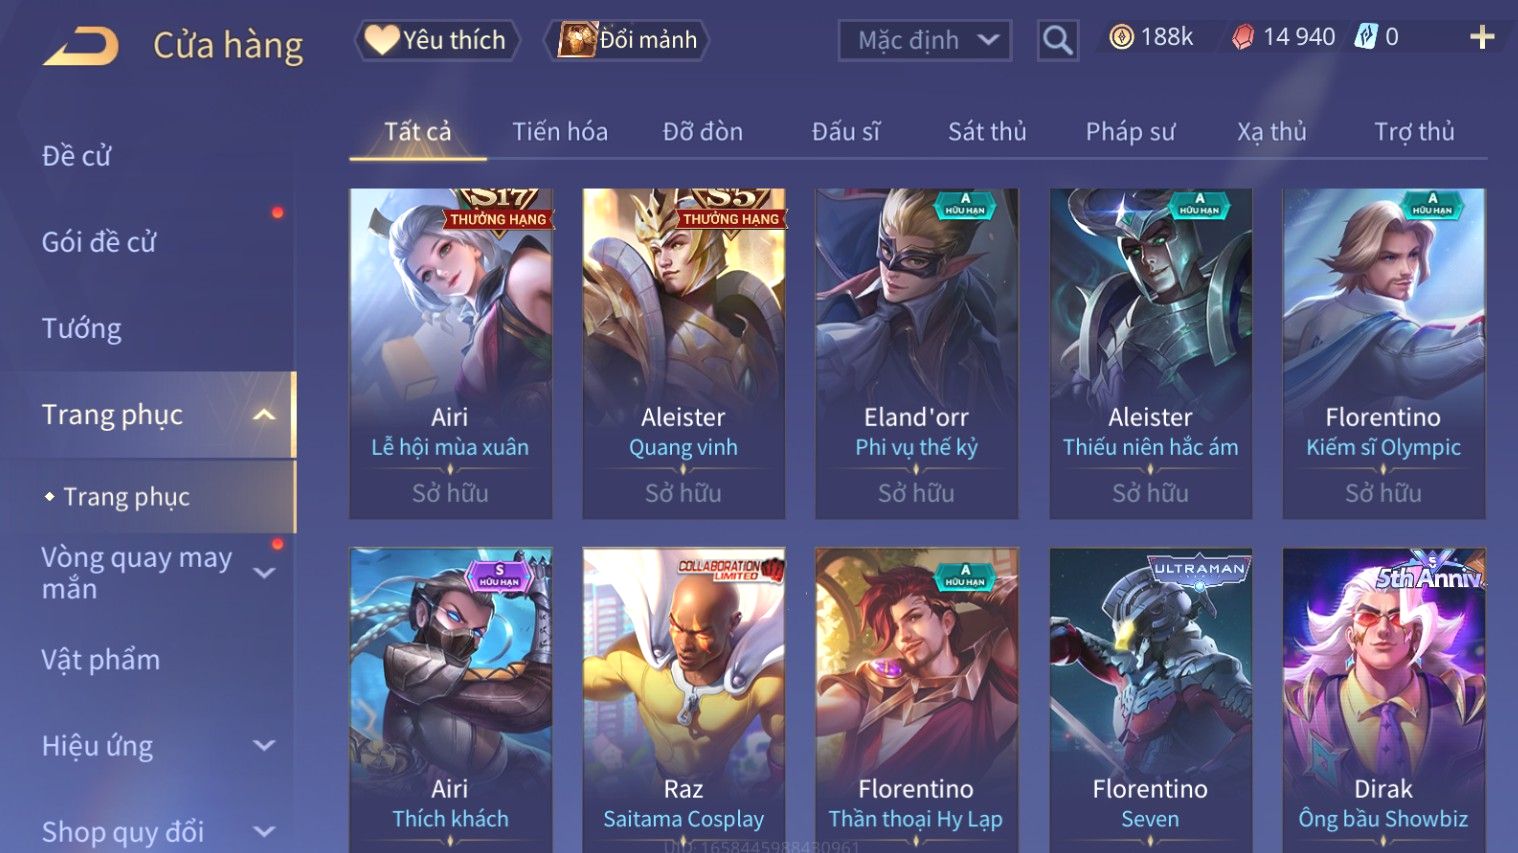Click the plus icon to add currency

(x=1482, y=38)
